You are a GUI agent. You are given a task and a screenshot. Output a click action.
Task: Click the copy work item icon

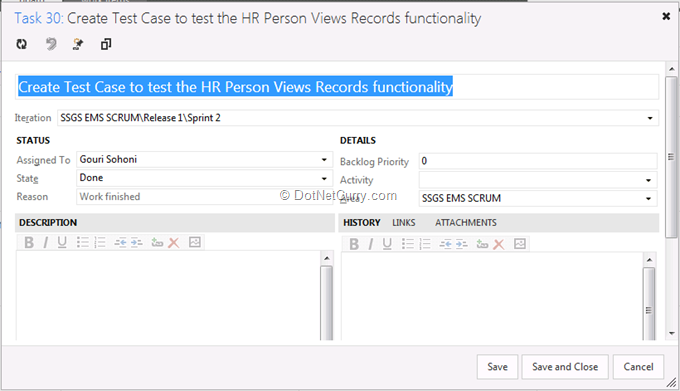(106, 44)
